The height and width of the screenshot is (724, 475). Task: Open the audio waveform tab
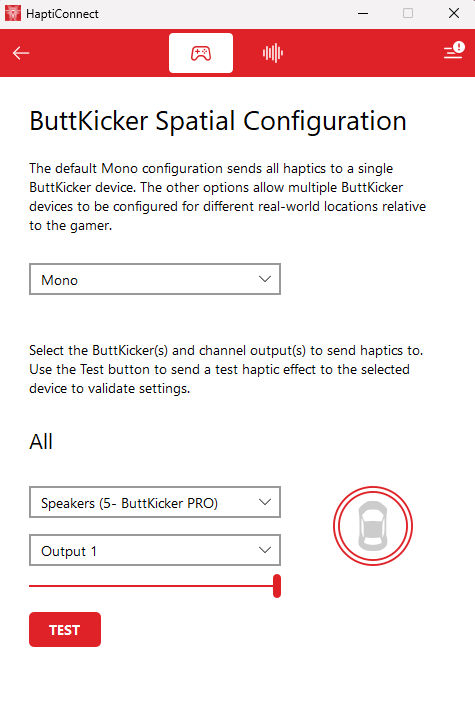[x=273, y=53]
